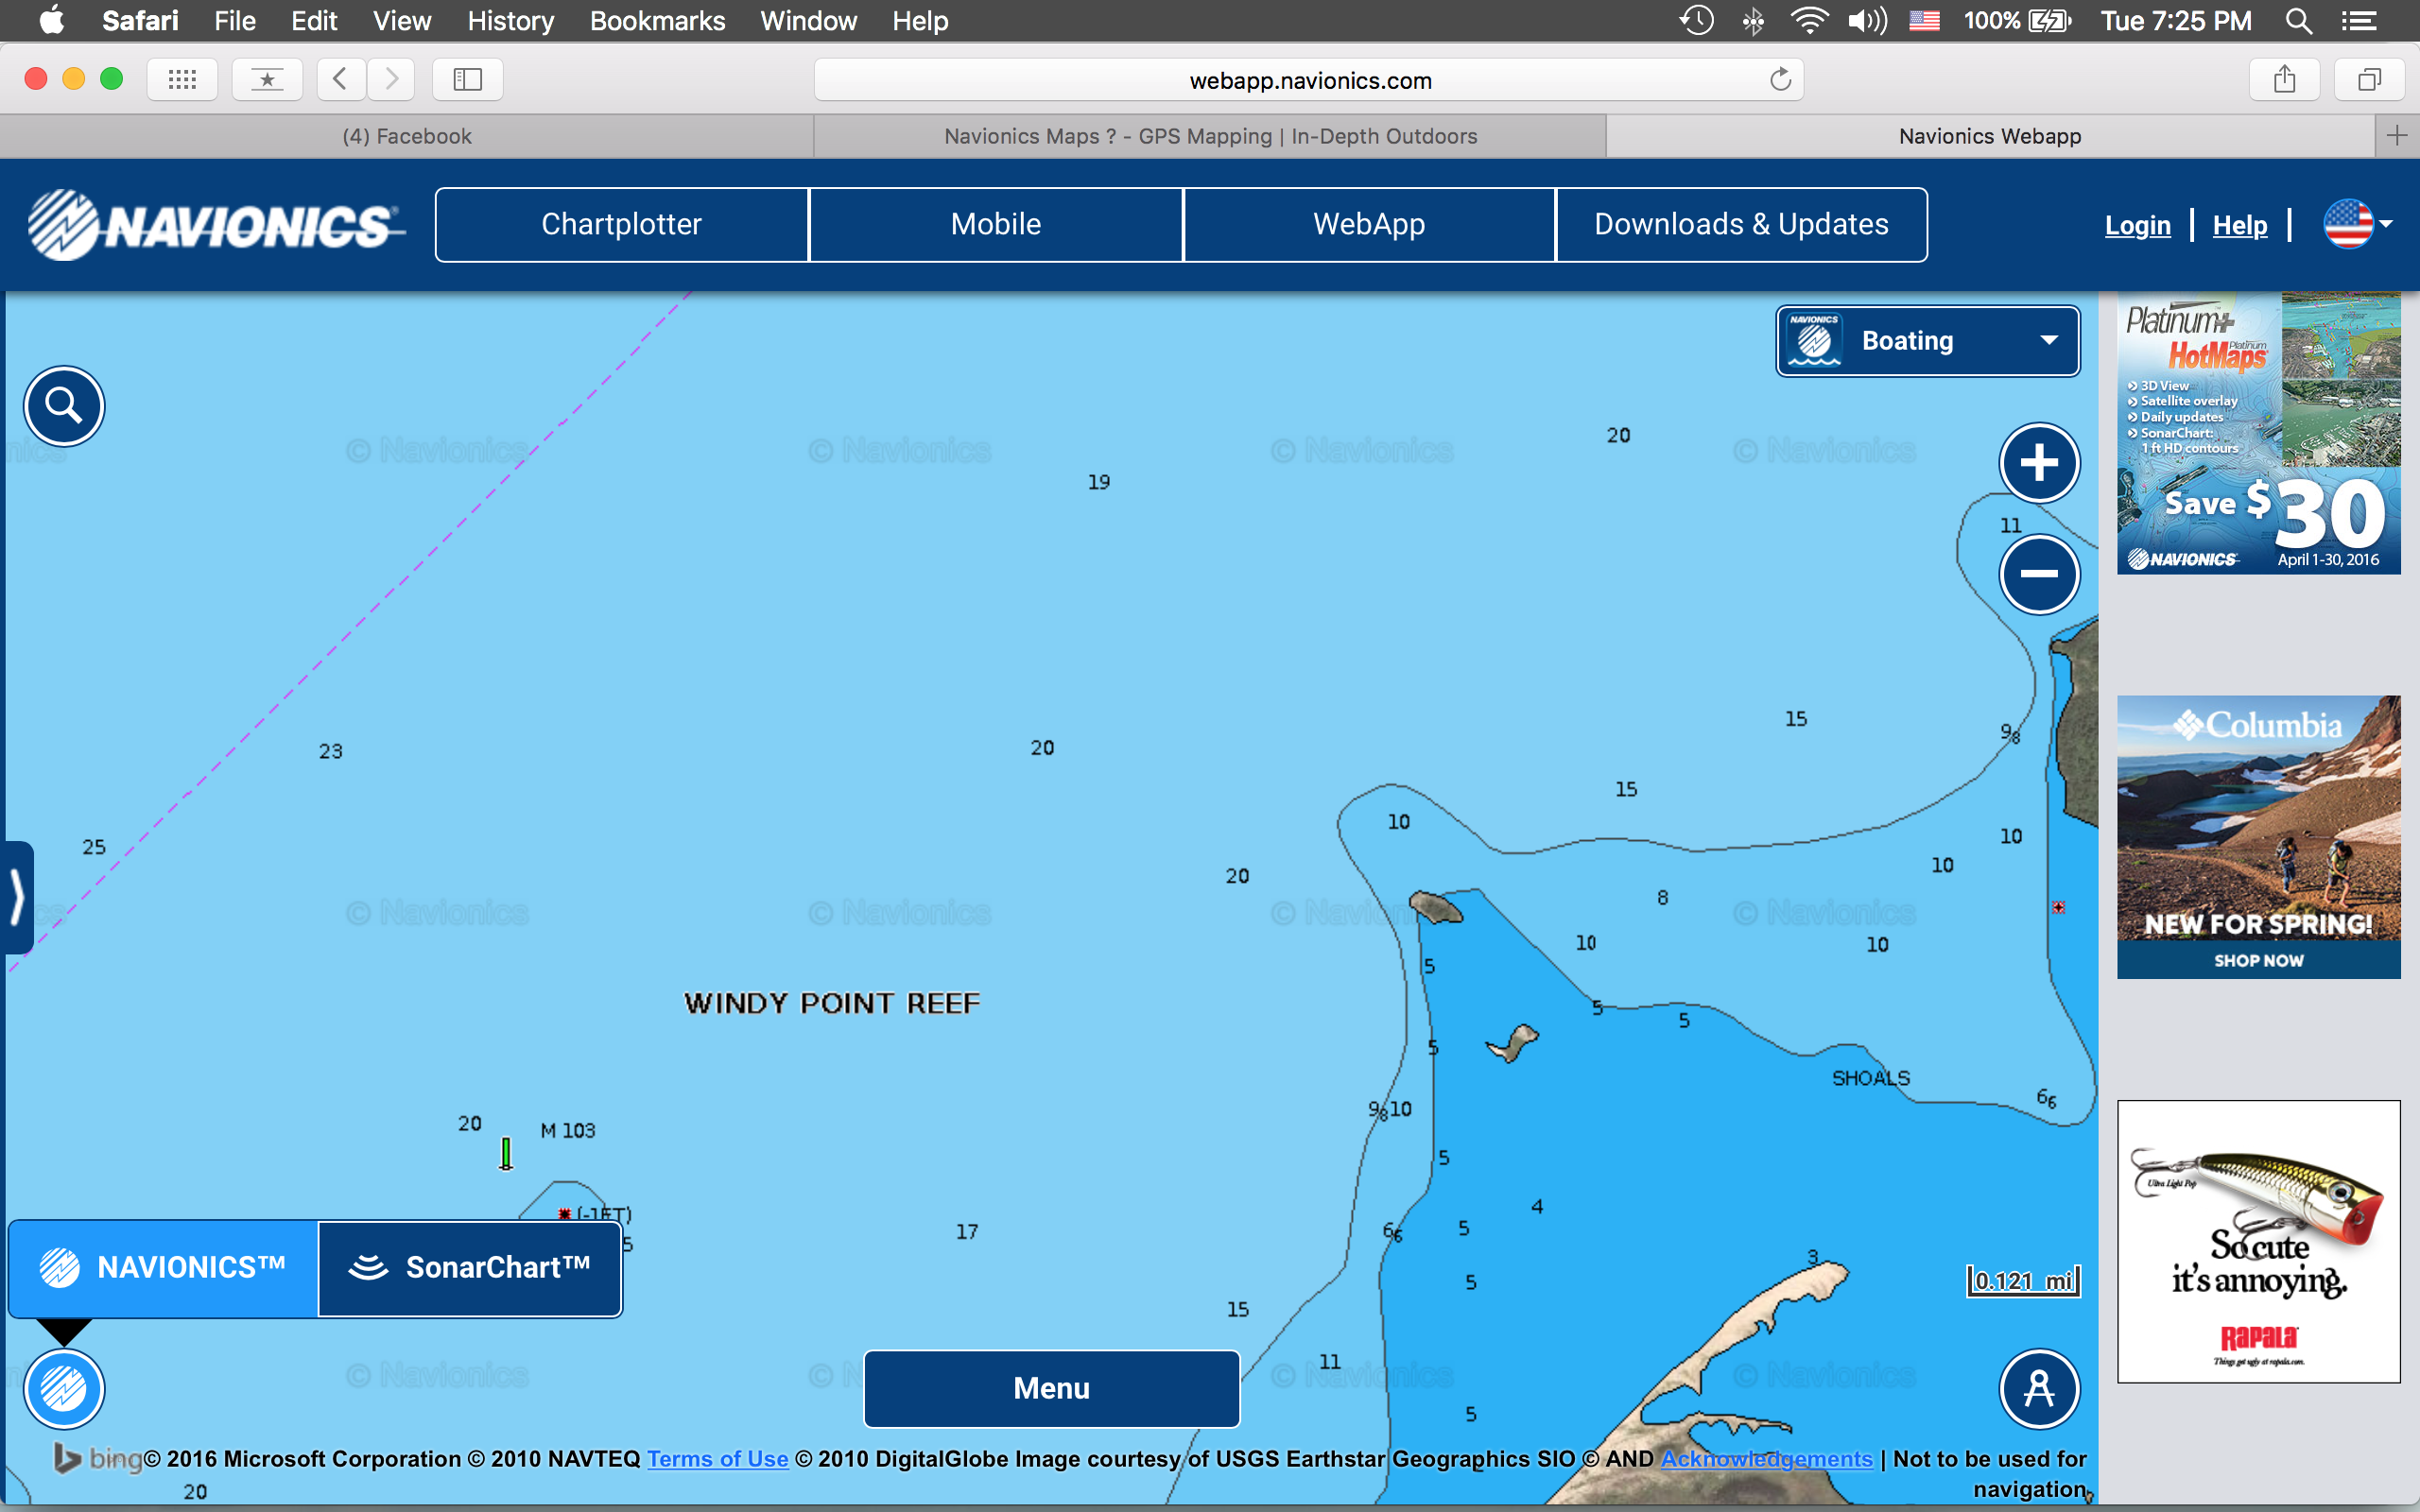Click the Help link in header

2239,225
